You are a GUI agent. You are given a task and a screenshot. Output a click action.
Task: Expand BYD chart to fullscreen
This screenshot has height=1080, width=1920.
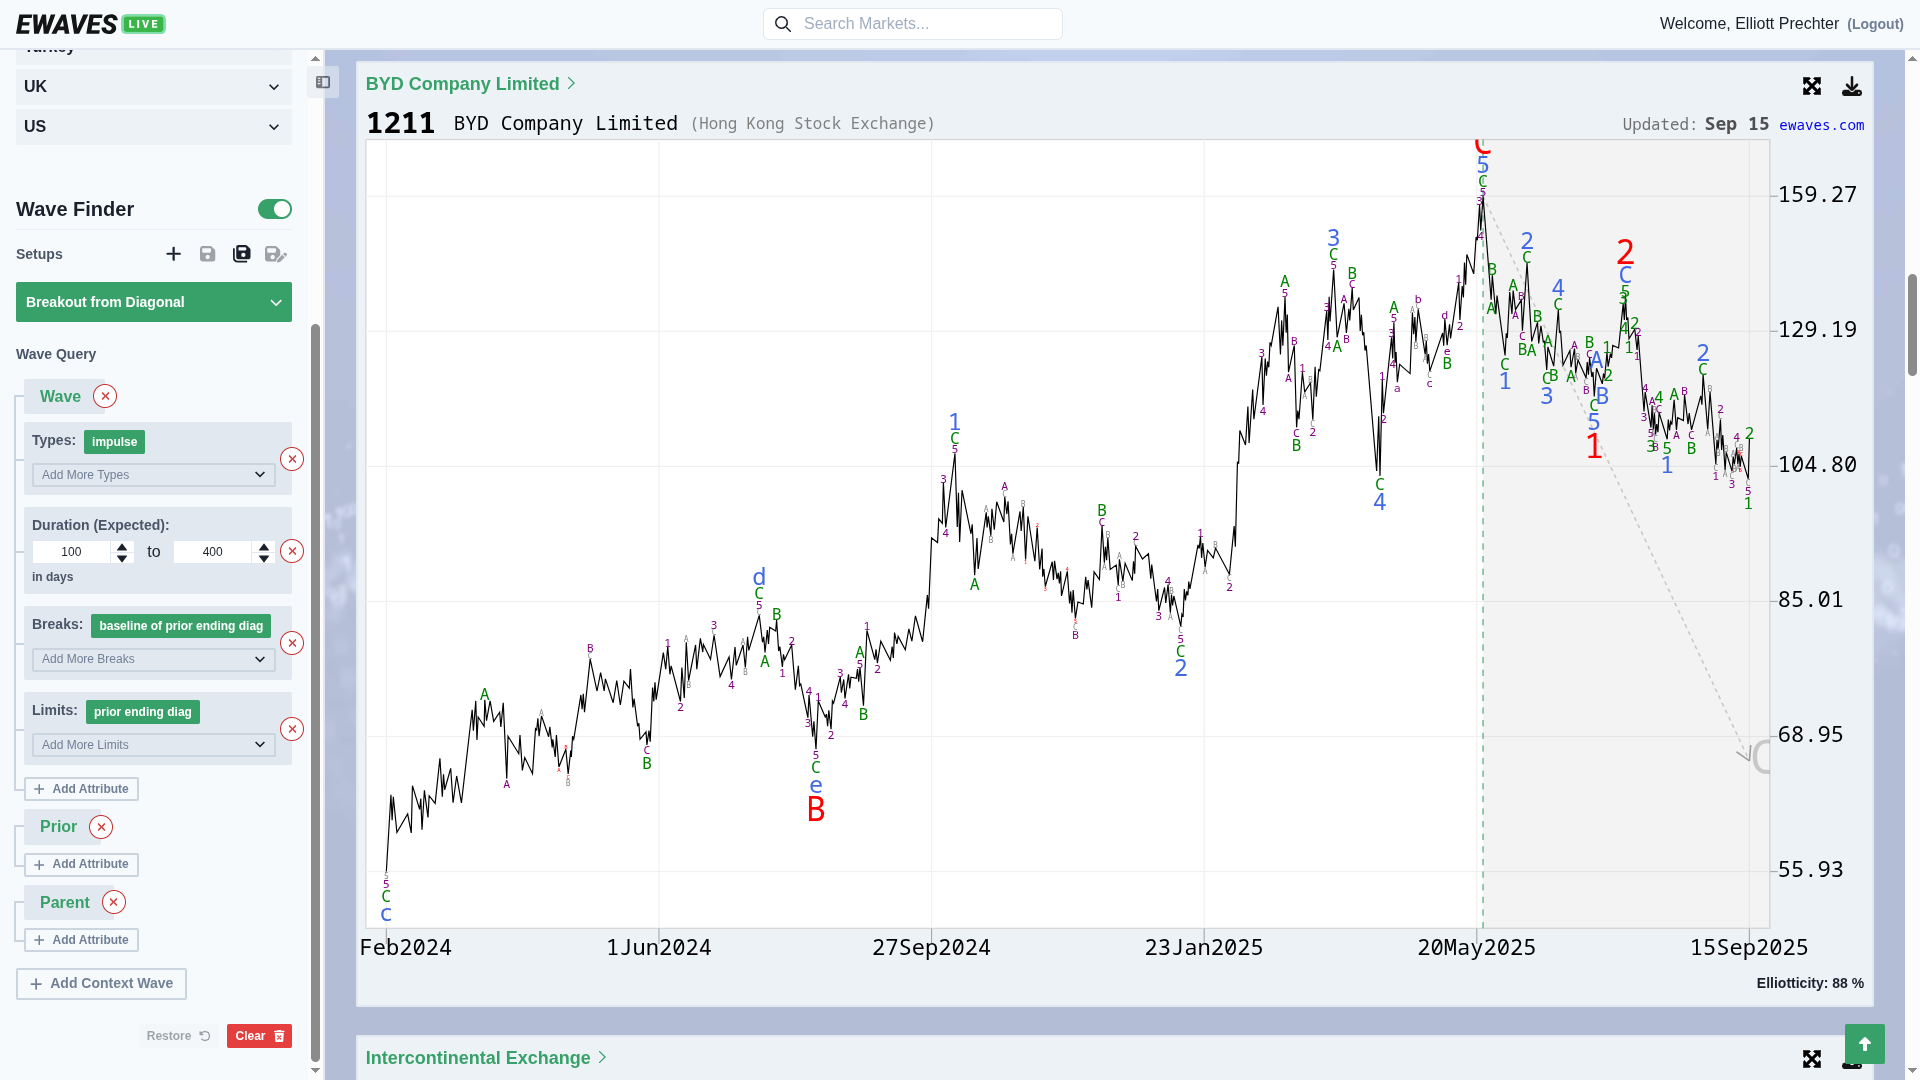click(x=1812, y=86)
